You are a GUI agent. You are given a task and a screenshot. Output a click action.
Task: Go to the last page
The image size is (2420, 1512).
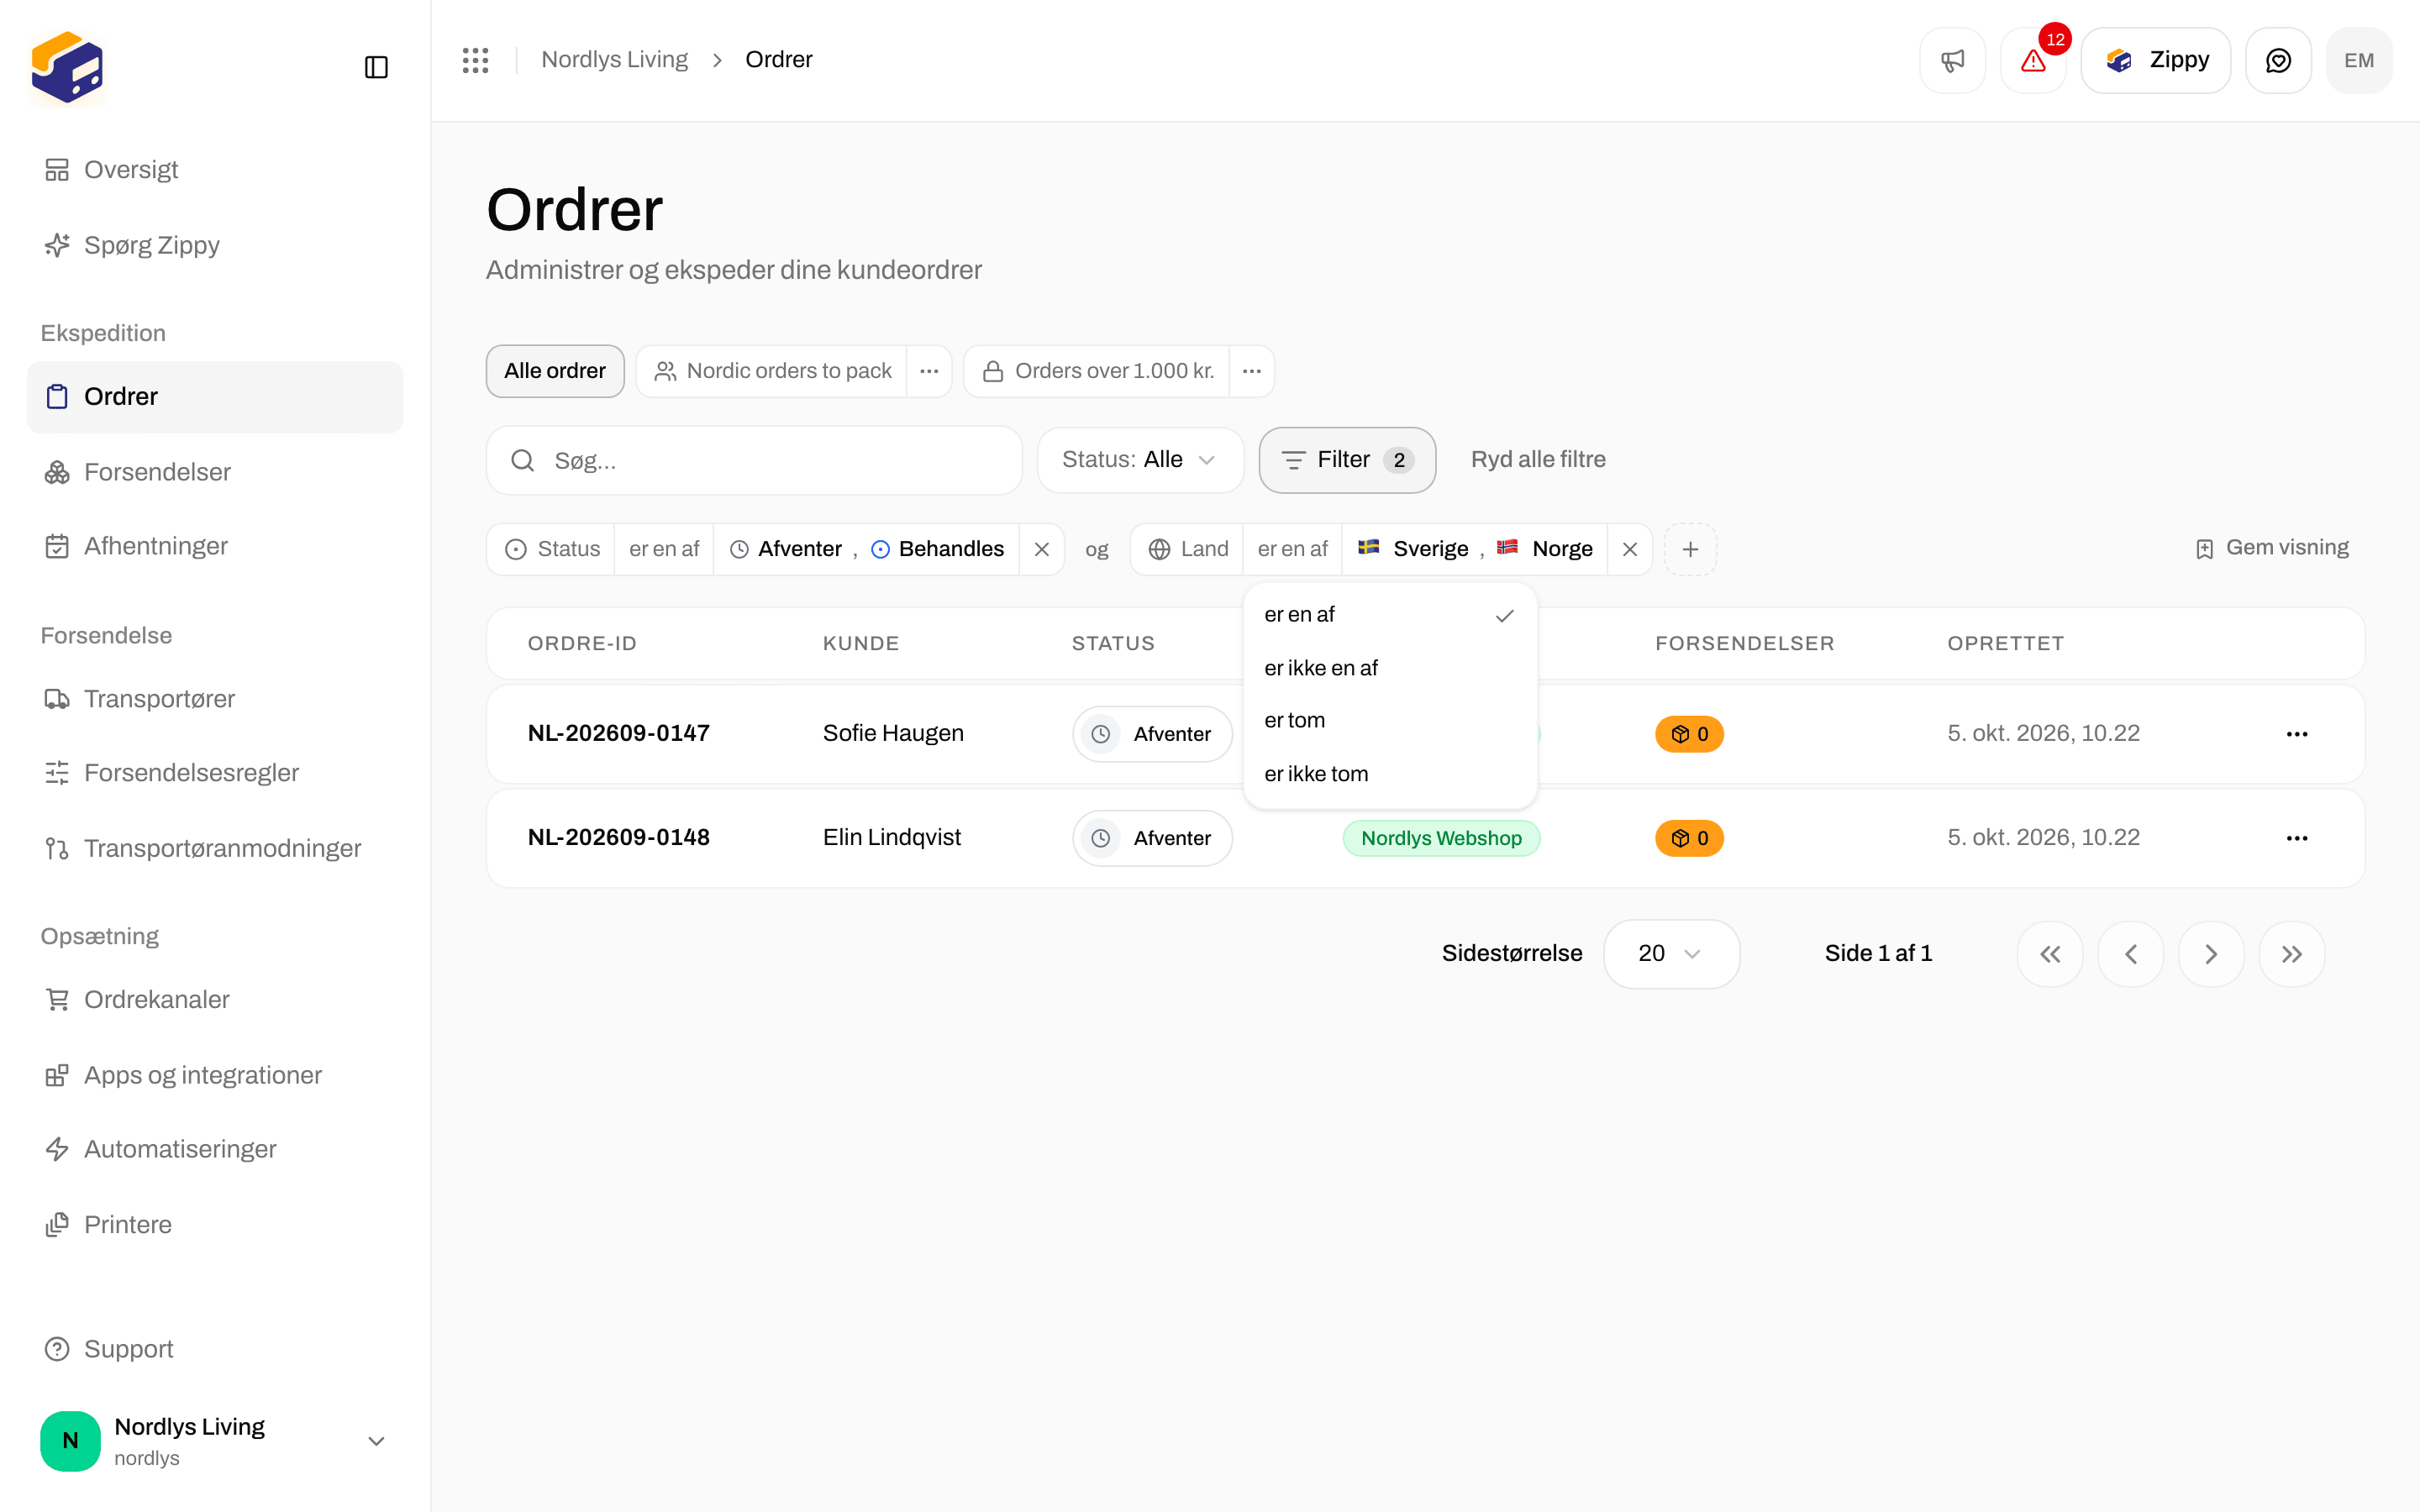(x=2292, y=954)
